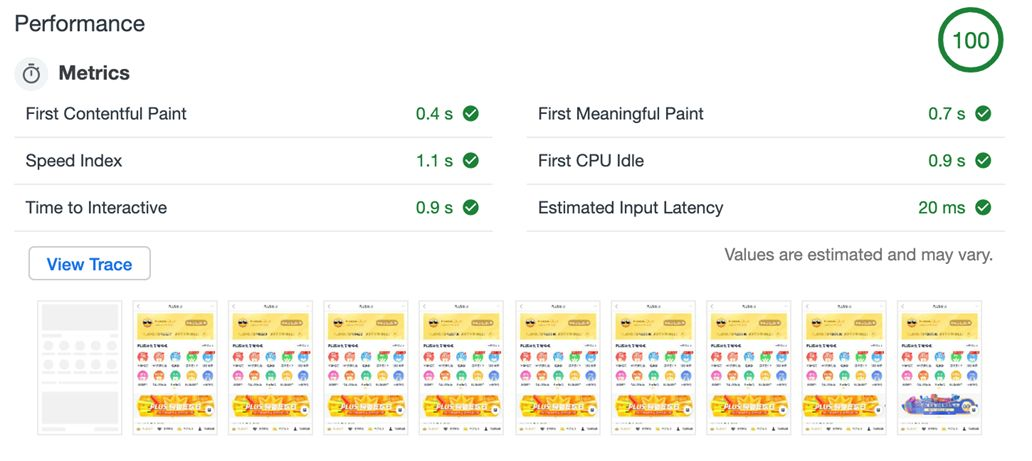This screenshot has height=461, width=1032.
Task: Open the second filmstrip screenshot thumbnail
Action: 175,367
